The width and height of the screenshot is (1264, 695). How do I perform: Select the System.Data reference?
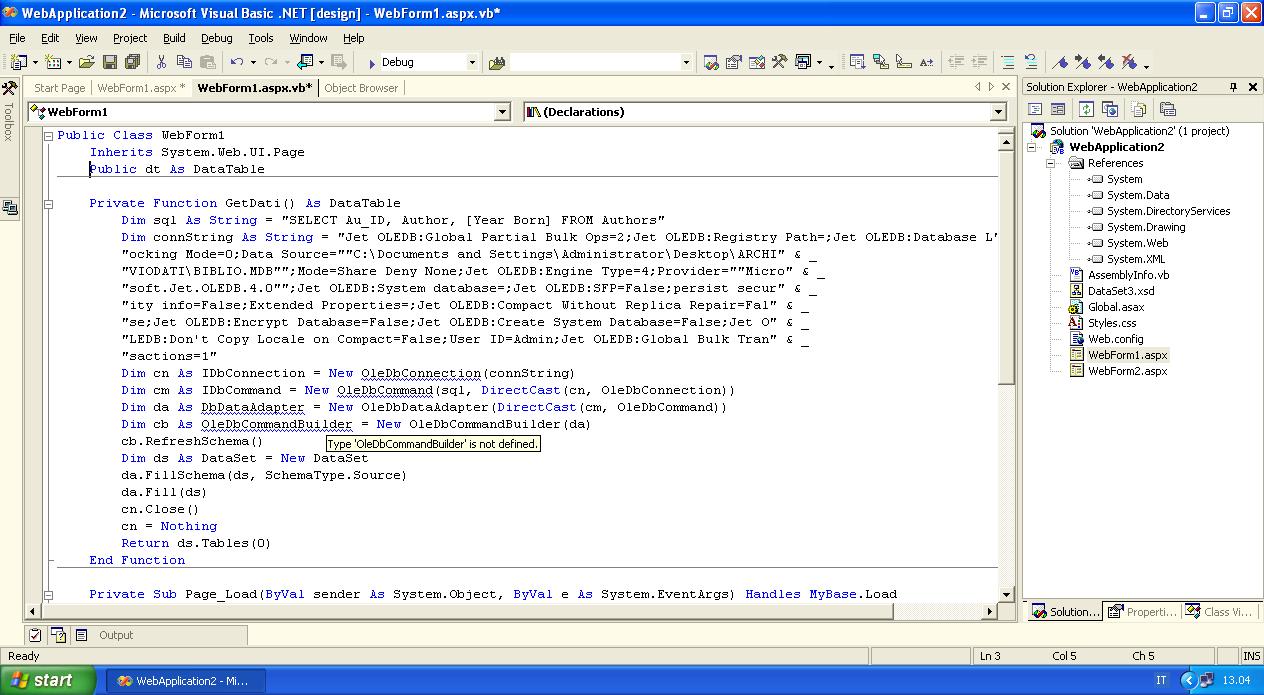click(1137, 195)
